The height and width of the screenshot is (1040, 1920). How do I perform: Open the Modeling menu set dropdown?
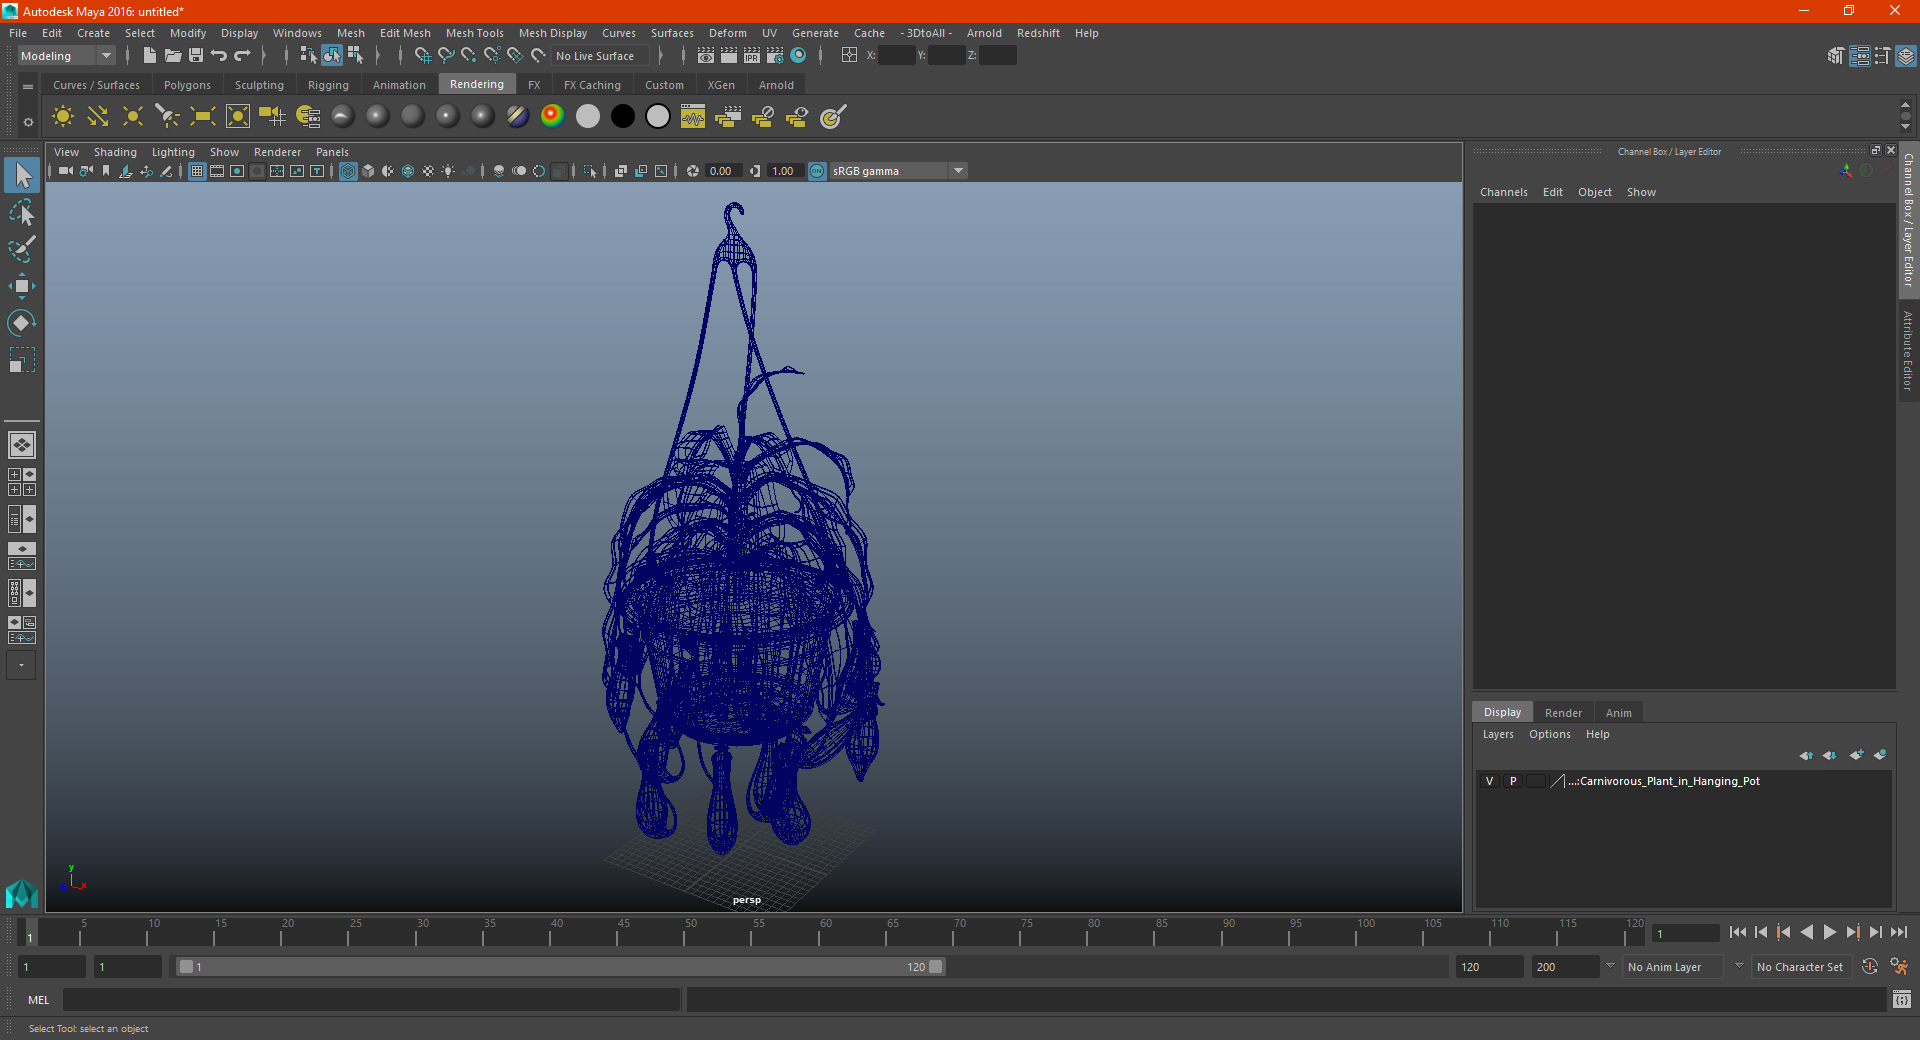pos(66,56)
